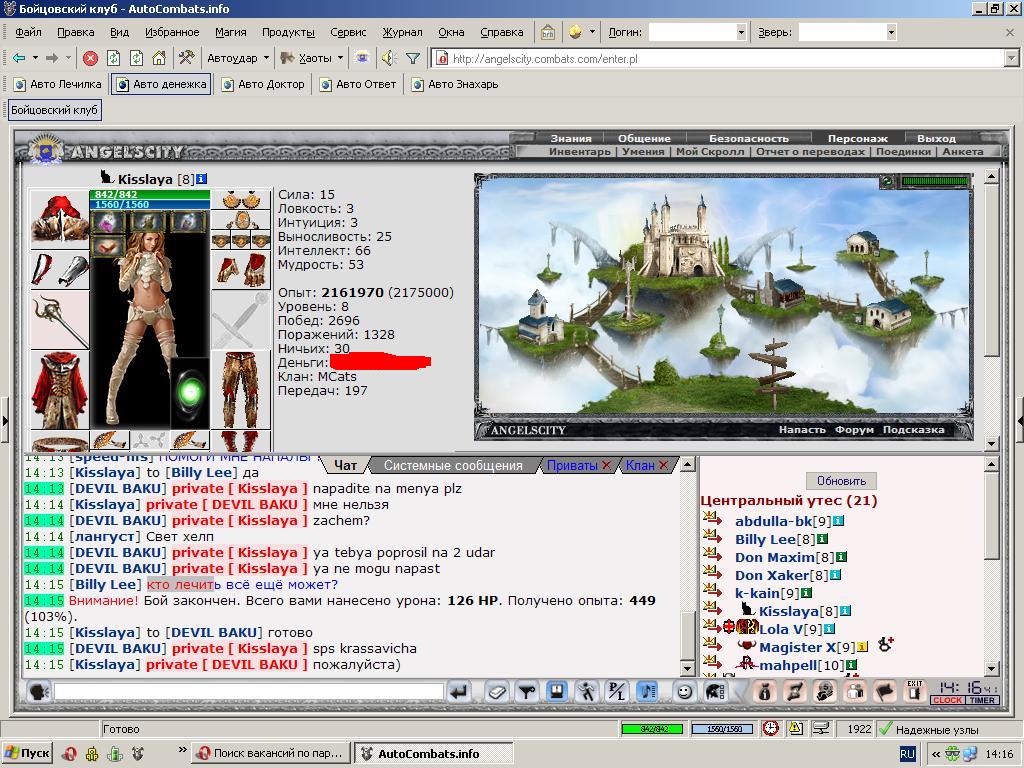The image size is (1024, 768).
Task: Toggle the Авто Доктор button
Action: point(263,84)
